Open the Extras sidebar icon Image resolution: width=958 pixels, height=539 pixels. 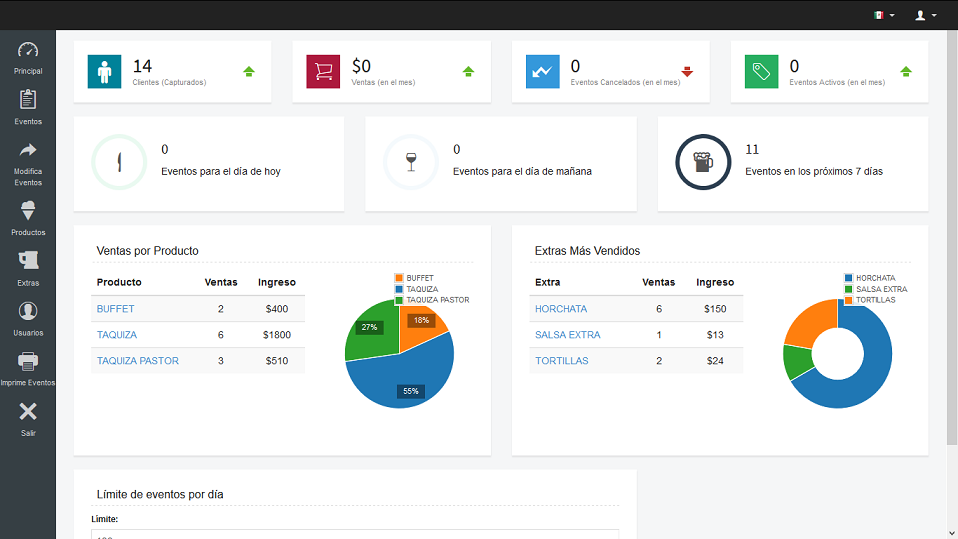(x=28, y=261)
